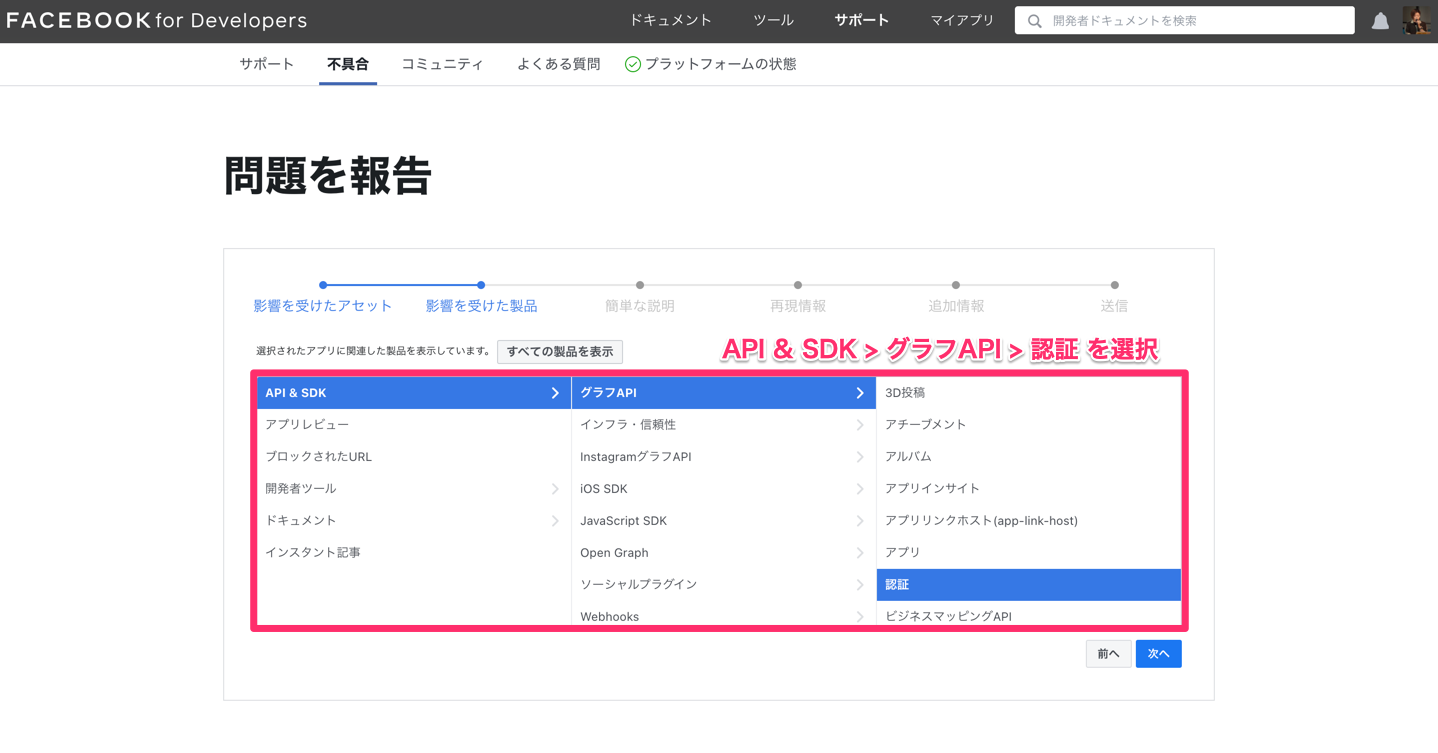
Task: Click the 送信 step label
Action: tap(1114, 306)
